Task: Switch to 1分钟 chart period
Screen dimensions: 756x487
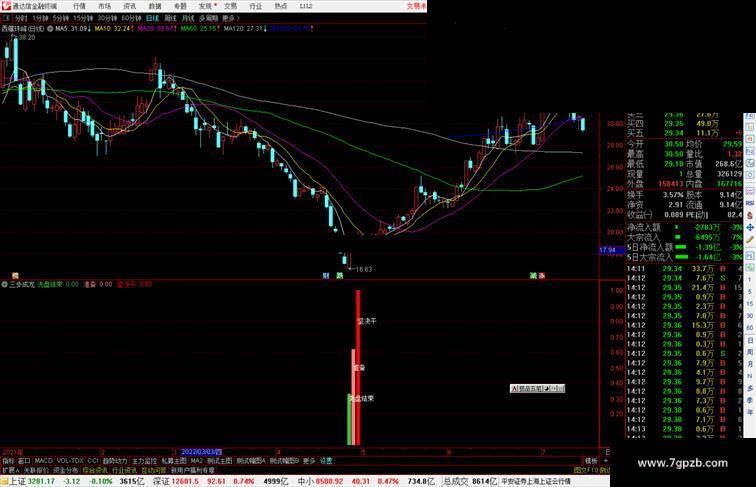Action: tap(40, 18)
